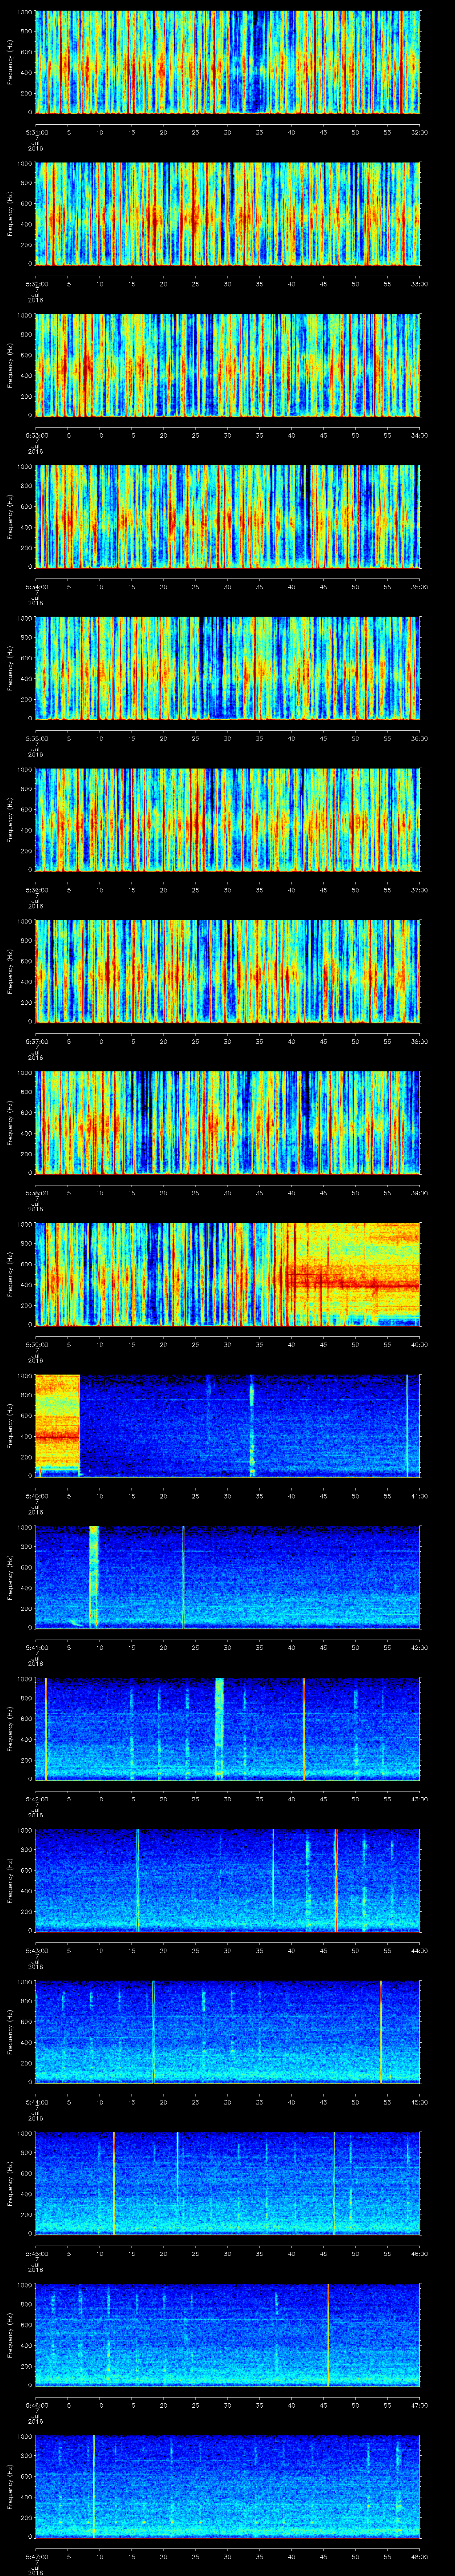Click the 32:00 end time label

[x=419, y=131]
